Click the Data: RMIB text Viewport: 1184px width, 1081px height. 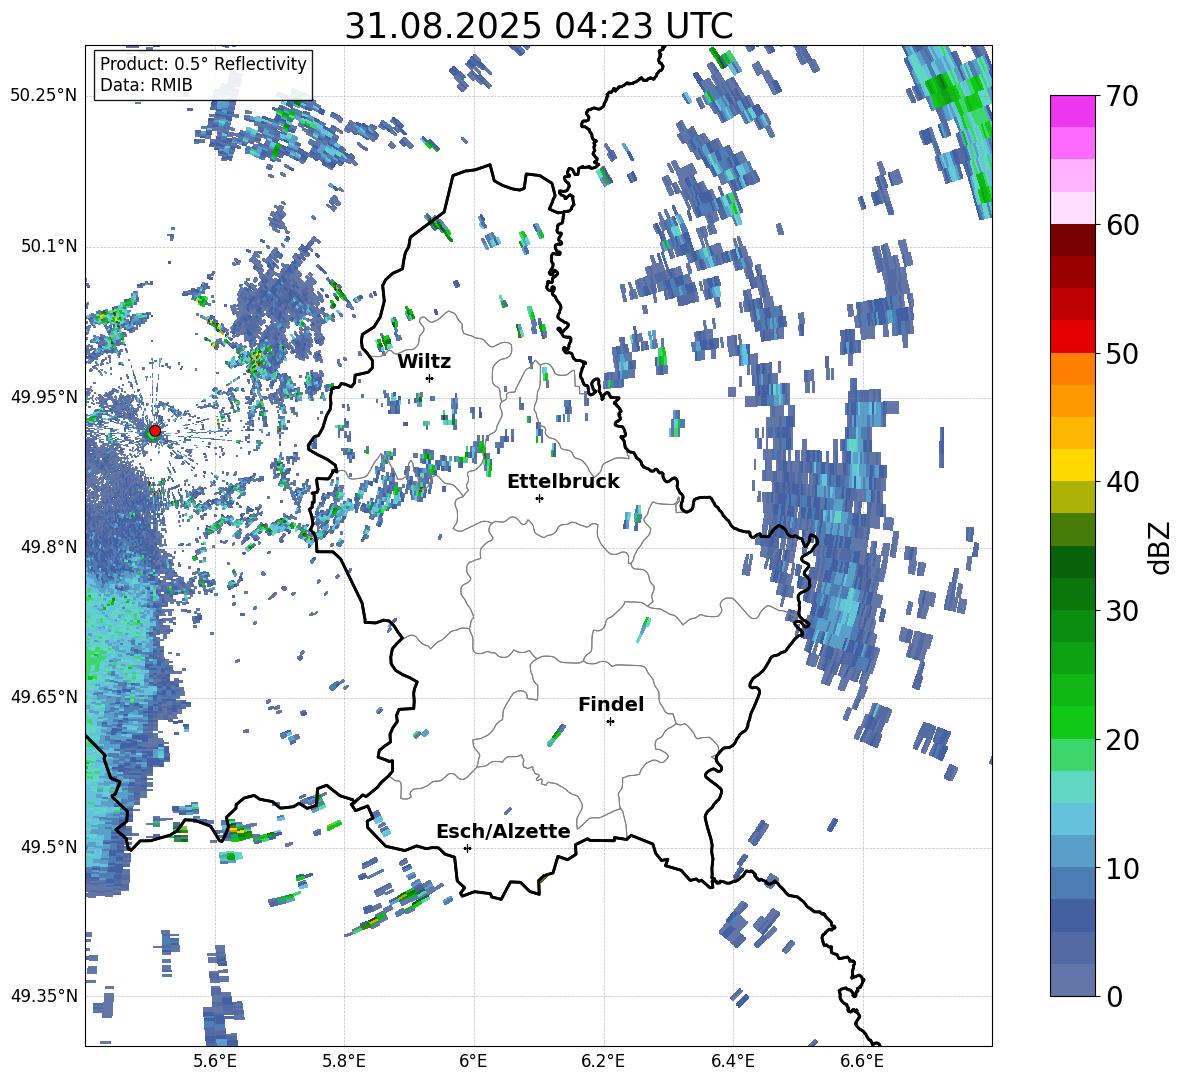click(x=146, y=85)
